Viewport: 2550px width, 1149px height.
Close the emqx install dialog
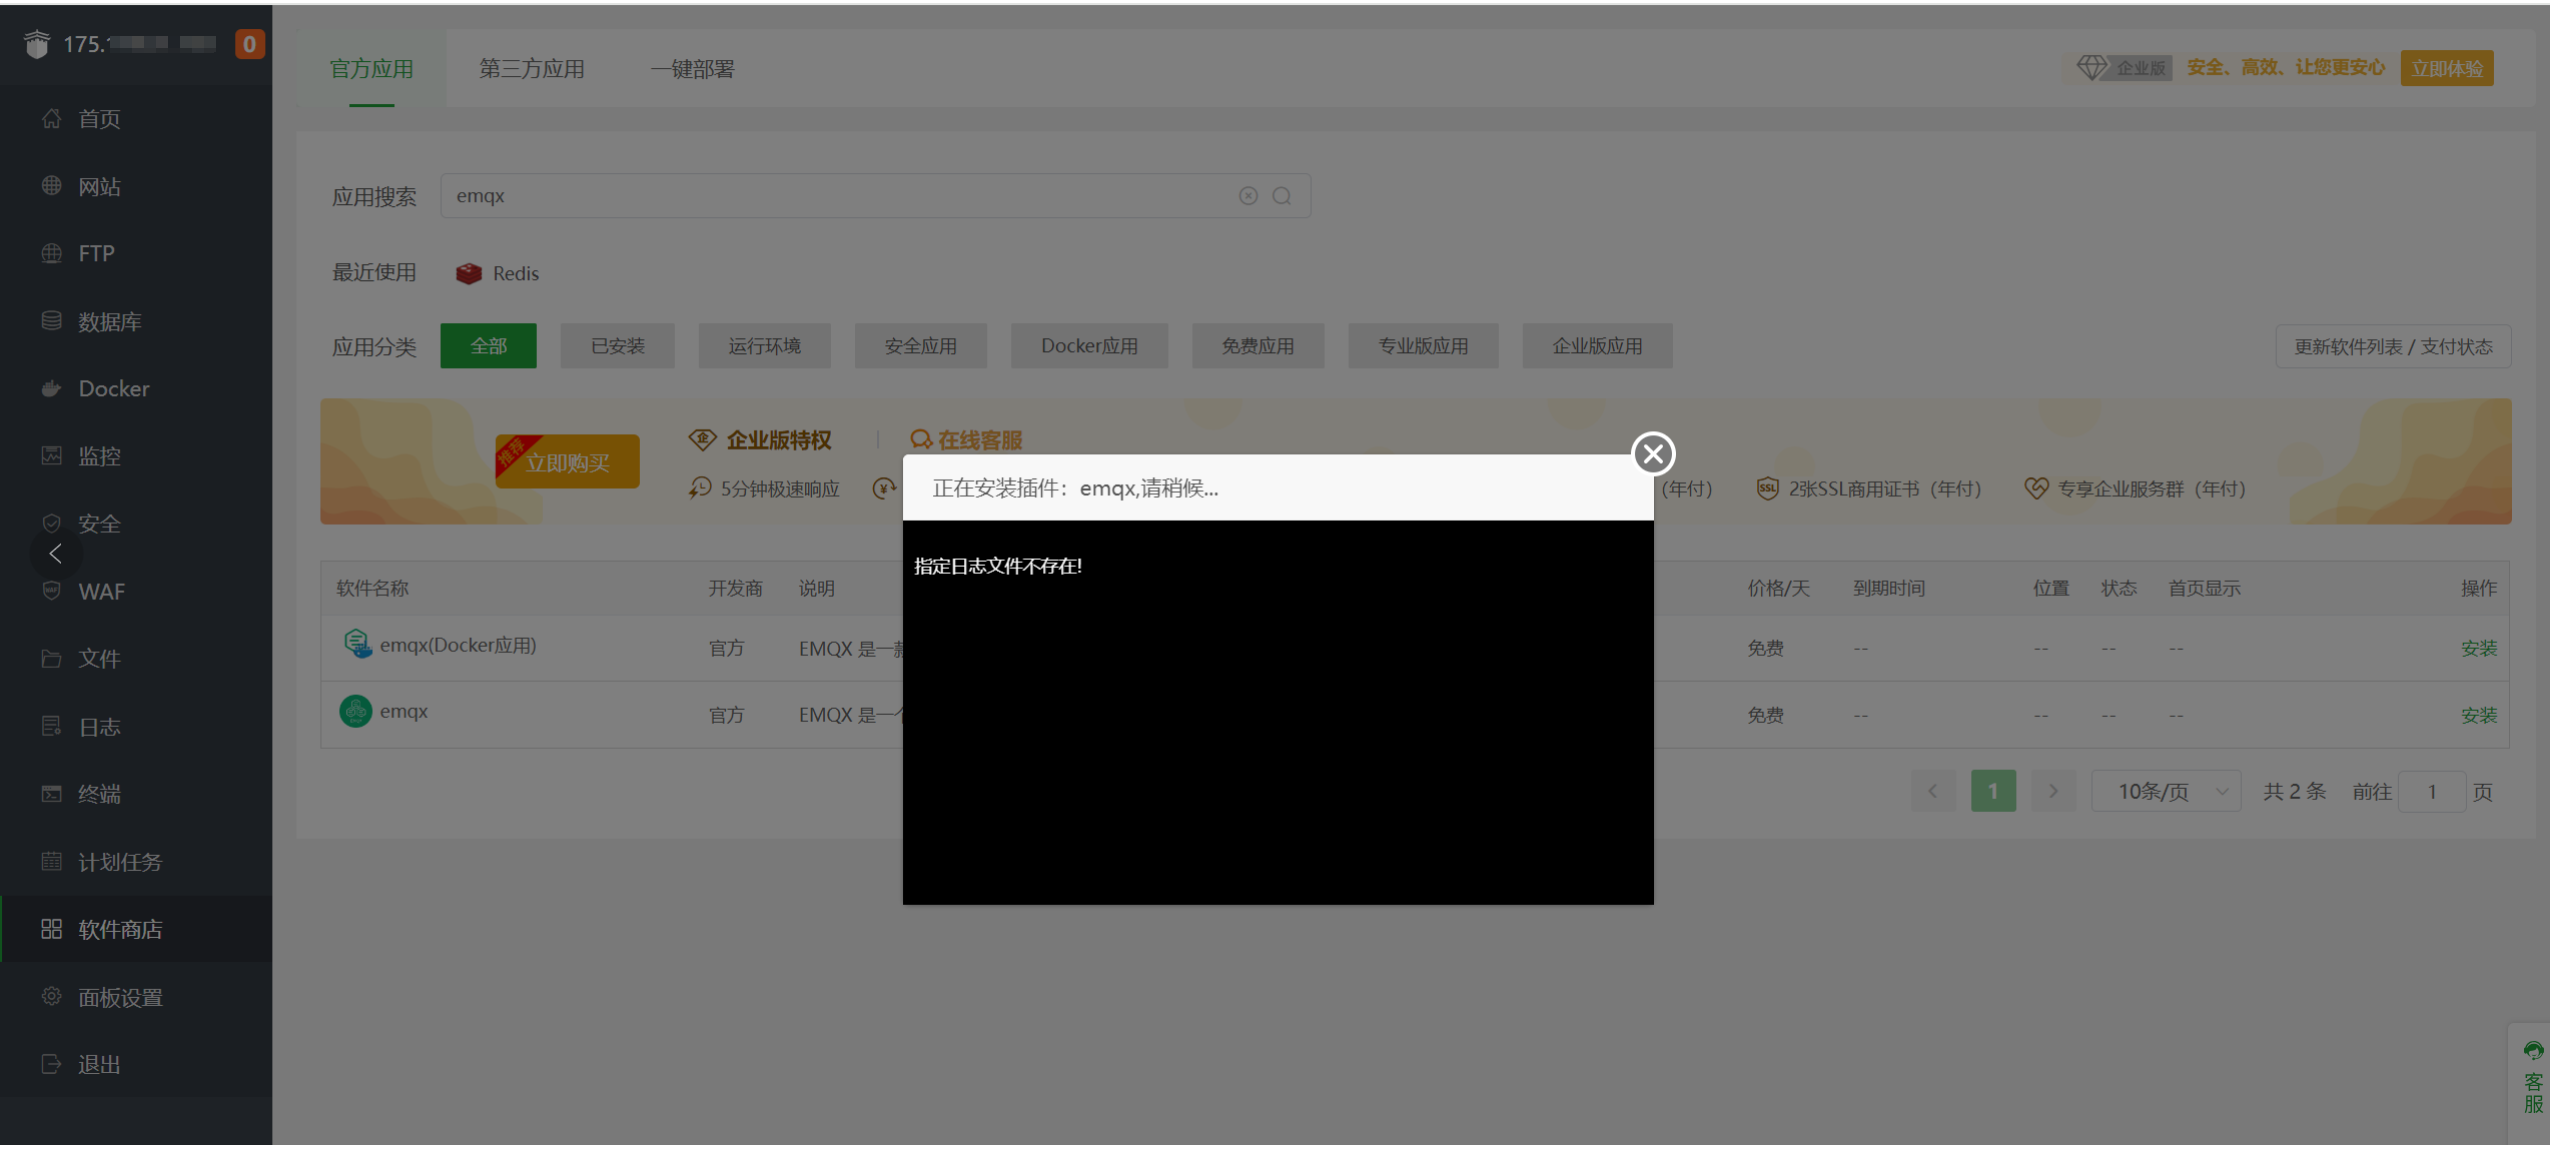(x=1653, y=453)
